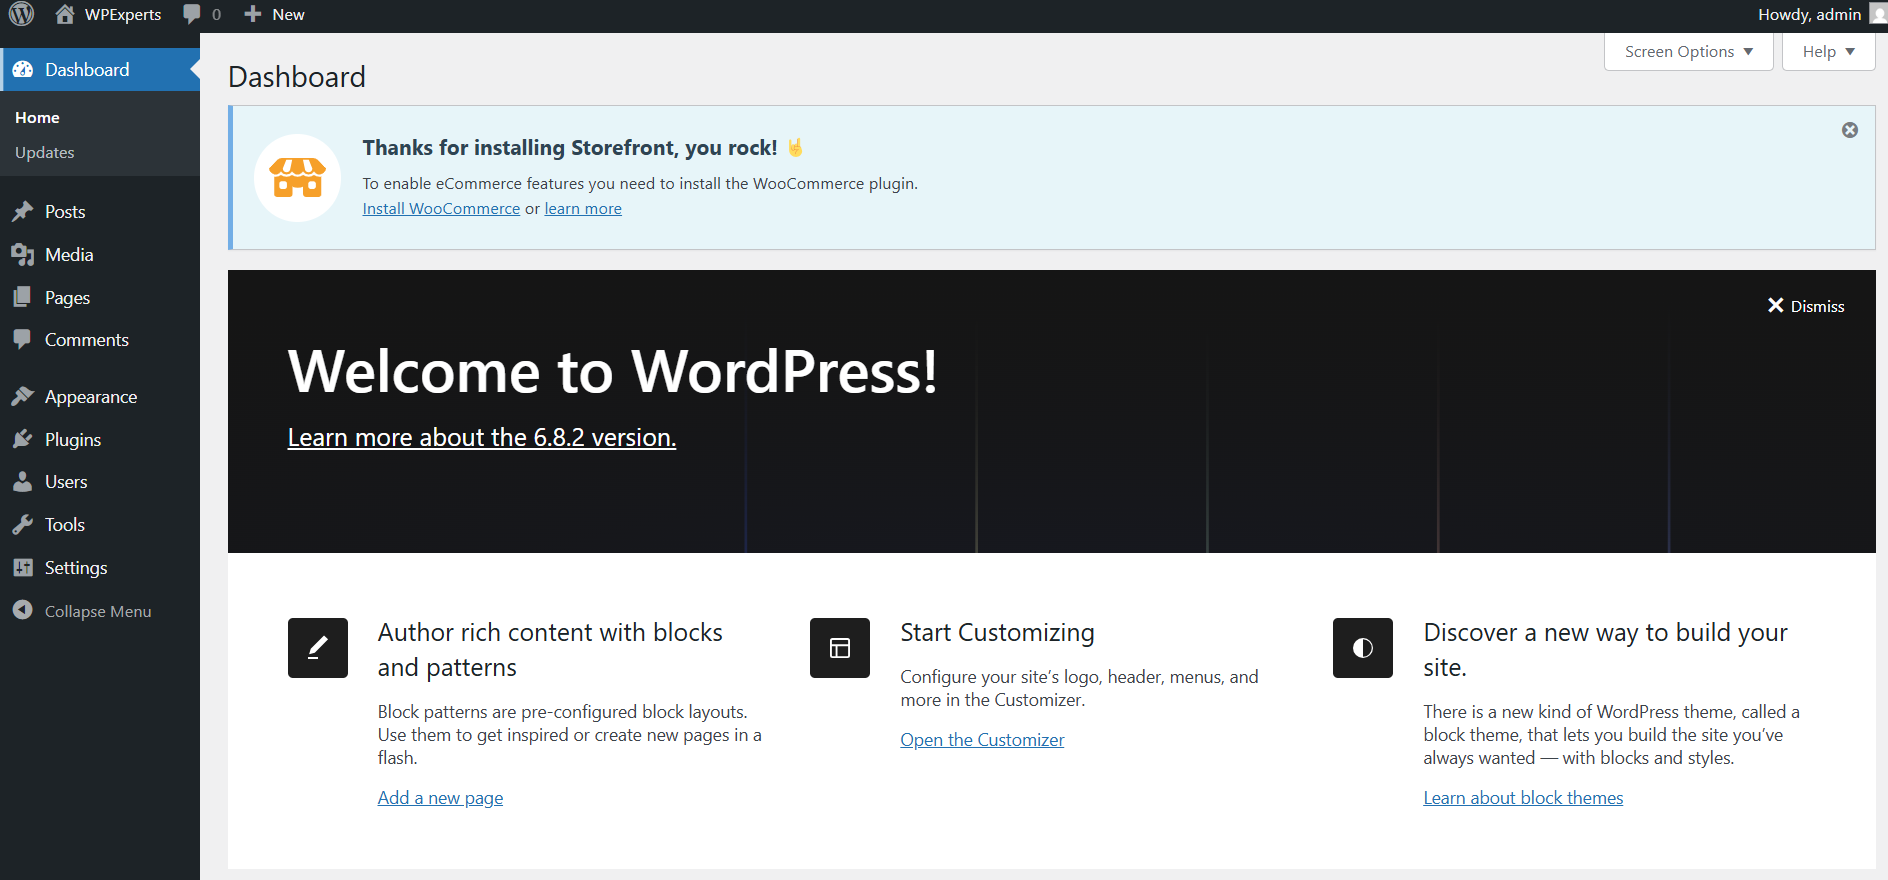
Task: Click the Users person icon
Action: pyautogui.click(x=23, y=482)
